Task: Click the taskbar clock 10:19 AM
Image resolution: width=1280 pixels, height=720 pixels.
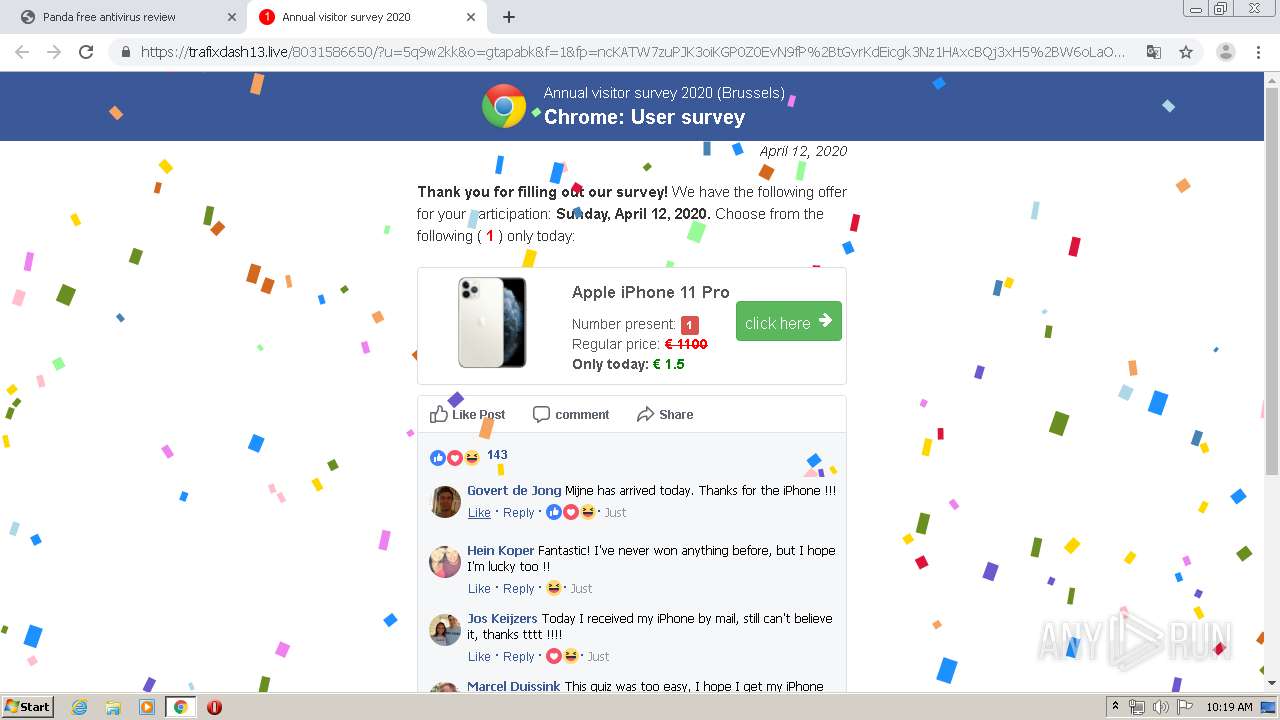Action: (1229, 707)
